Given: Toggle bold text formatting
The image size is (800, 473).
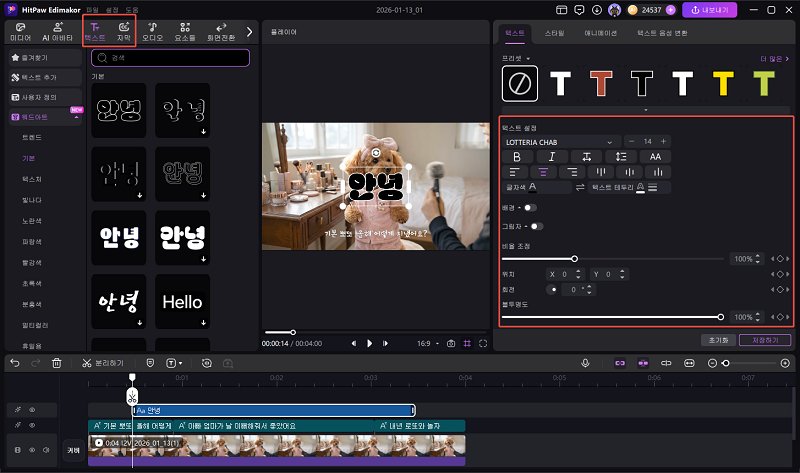Looking at the screenshot, I should [517, 156].
